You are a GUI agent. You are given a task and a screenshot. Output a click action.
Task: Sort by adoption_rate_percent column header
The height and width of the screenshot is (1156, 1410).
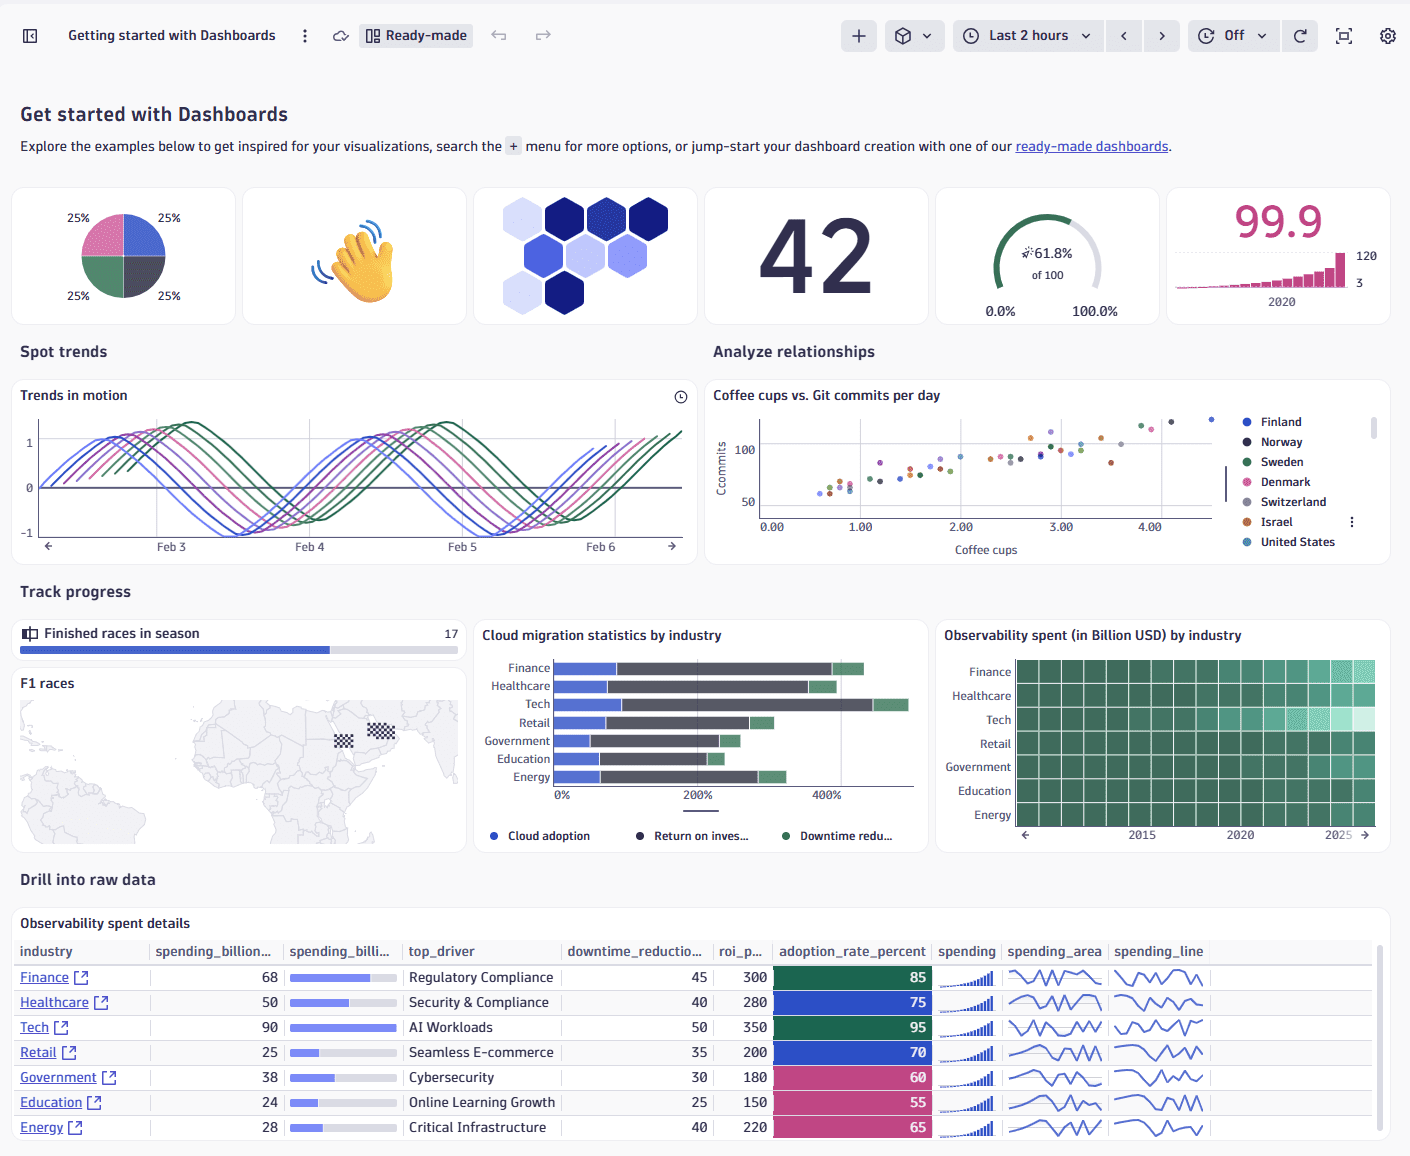click(x=853, y=952)
